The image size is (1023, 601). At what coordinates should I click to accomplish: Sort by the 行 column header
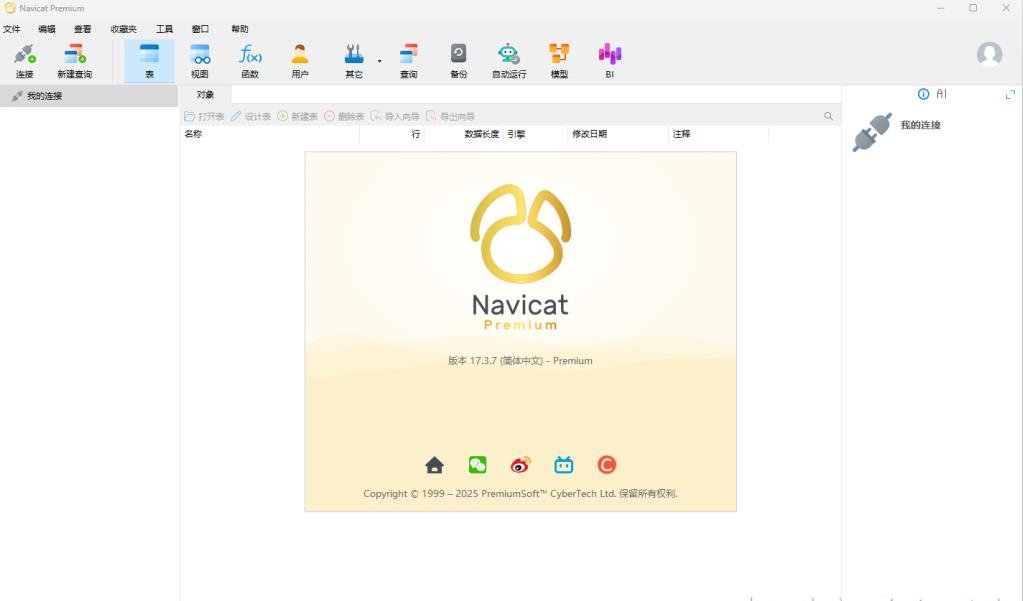pos(392,134)
